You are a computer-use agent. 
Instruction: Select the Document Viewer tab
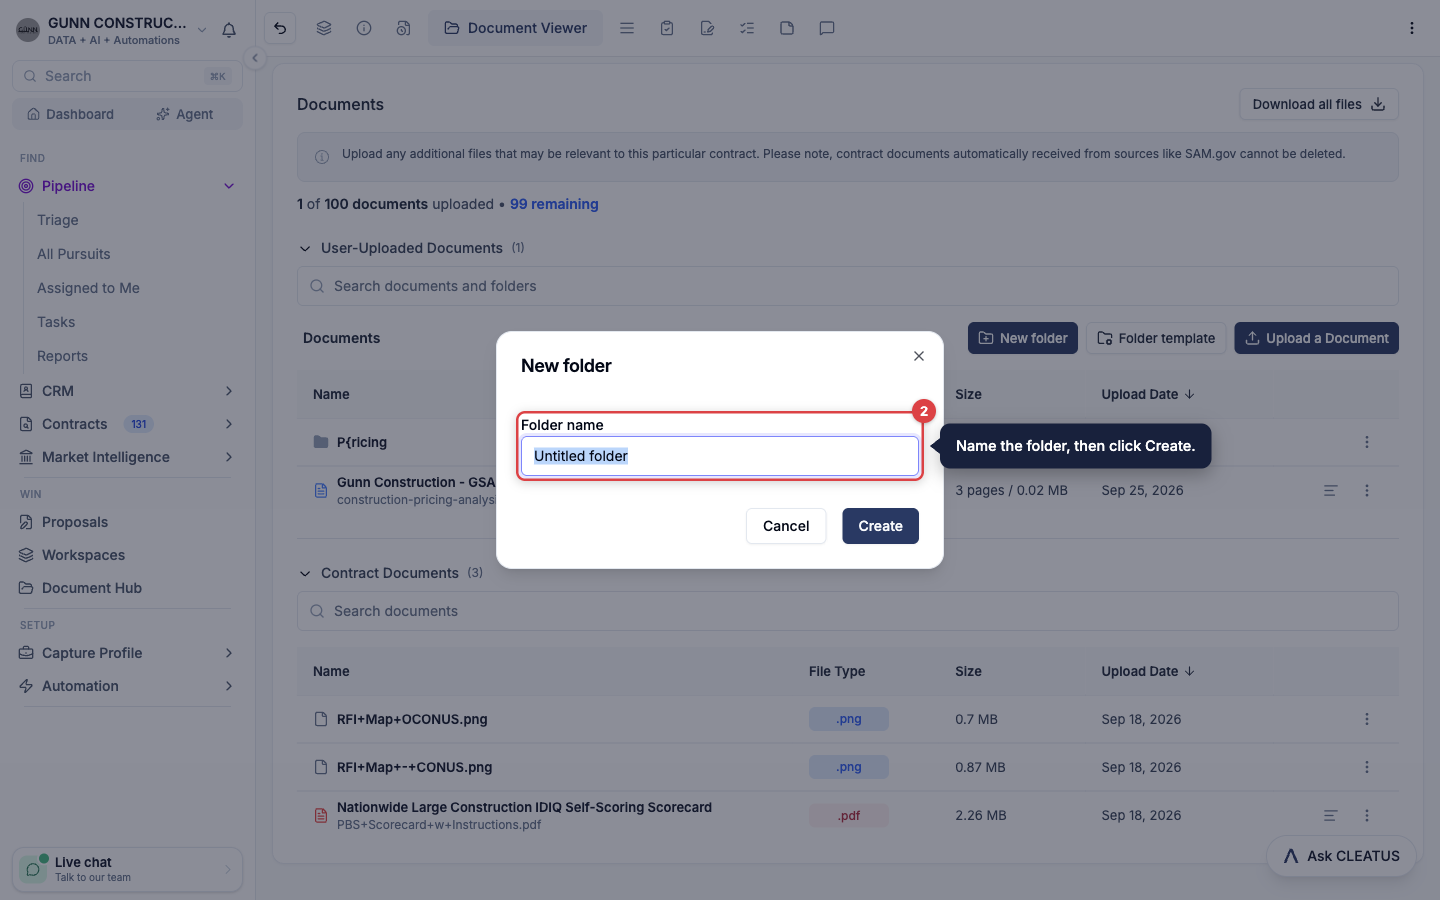516,28
